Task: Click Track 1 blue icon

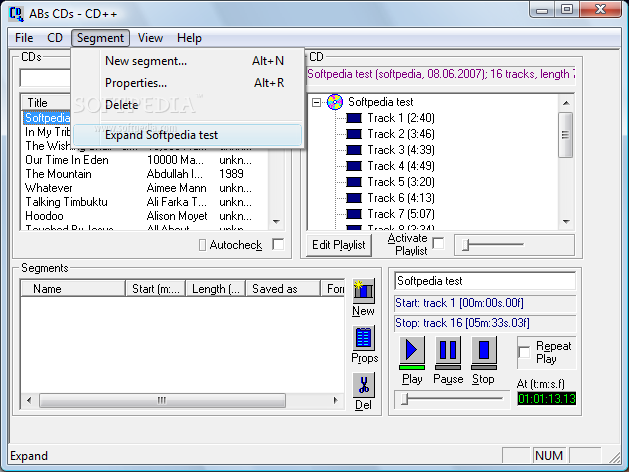Action: click(354, 118)
